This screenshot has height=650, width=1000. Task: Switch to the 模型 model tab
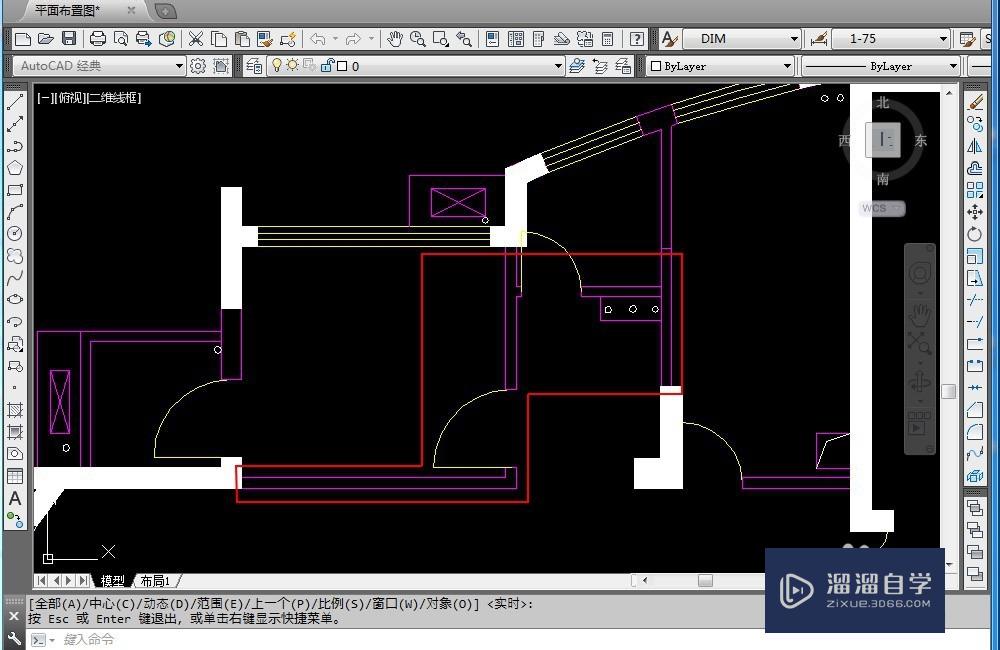click(x=112, y=580)
